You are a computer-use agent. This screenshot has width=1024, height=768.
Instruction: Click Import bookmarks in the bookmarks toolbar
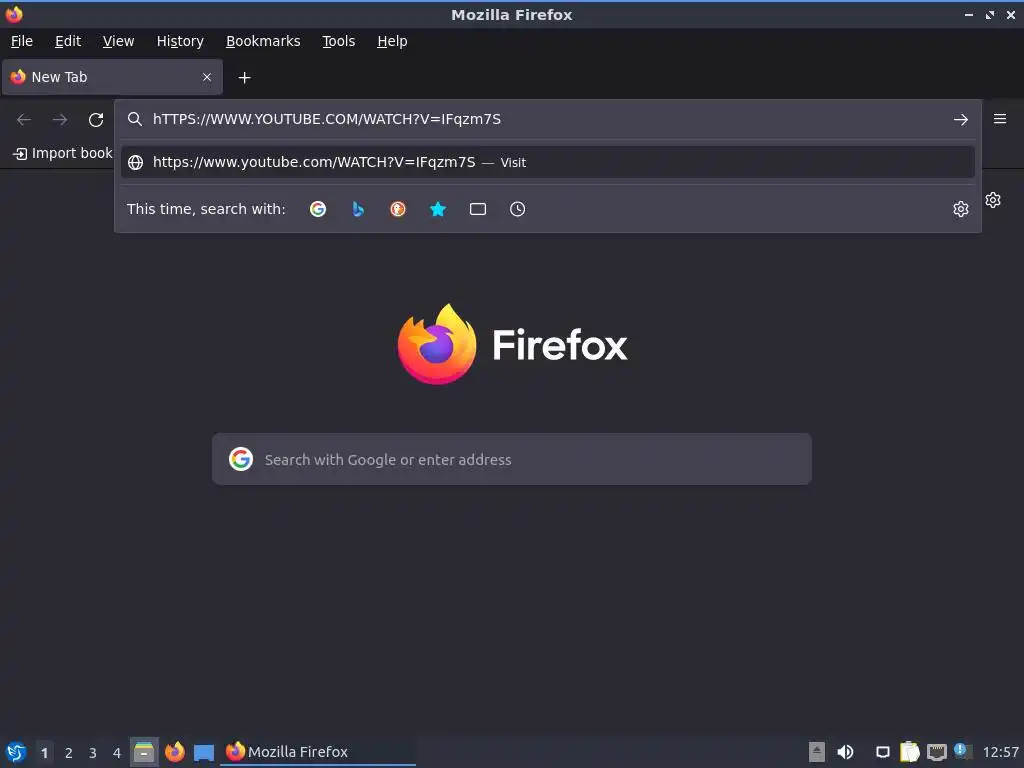tap(63, 153)
